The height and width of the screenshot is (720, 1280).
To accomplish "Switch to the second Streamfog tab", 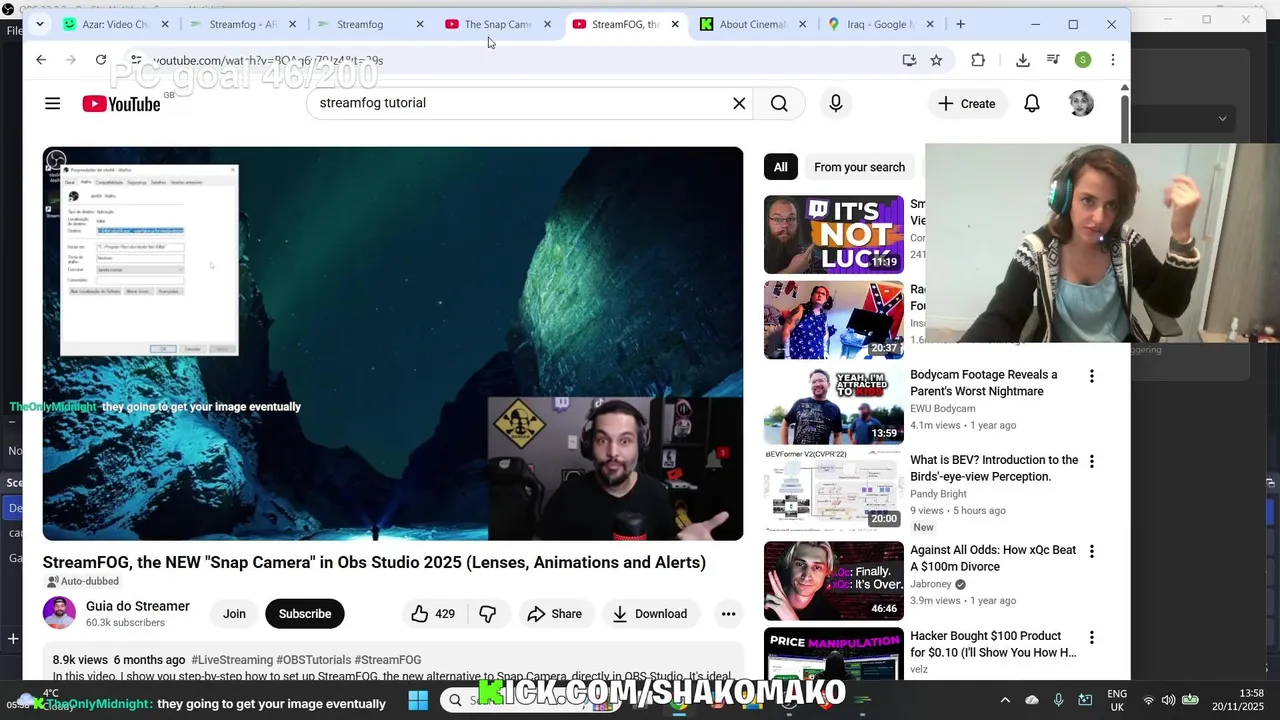I will 370,24.
